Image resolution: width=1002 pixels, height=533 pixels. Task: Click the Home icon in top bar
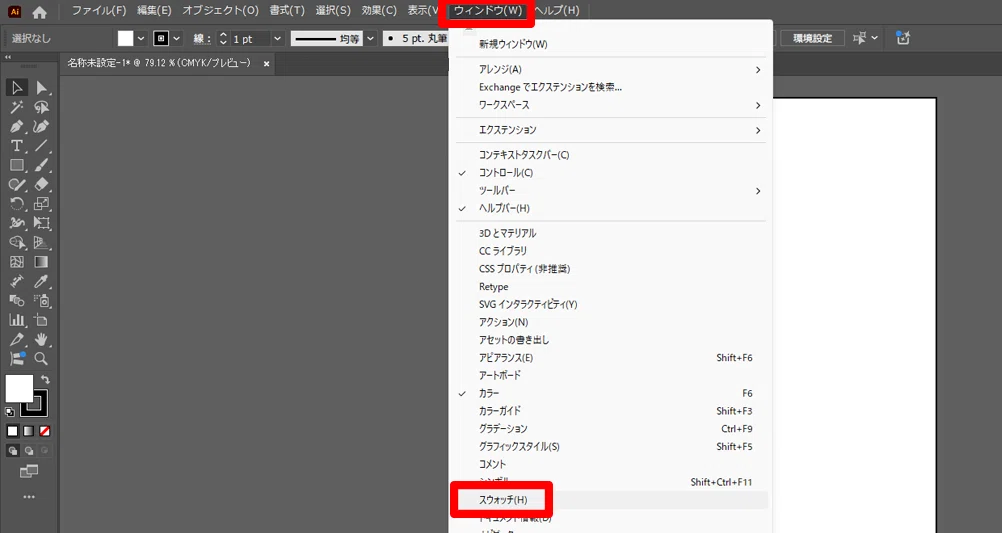[39, 12]
